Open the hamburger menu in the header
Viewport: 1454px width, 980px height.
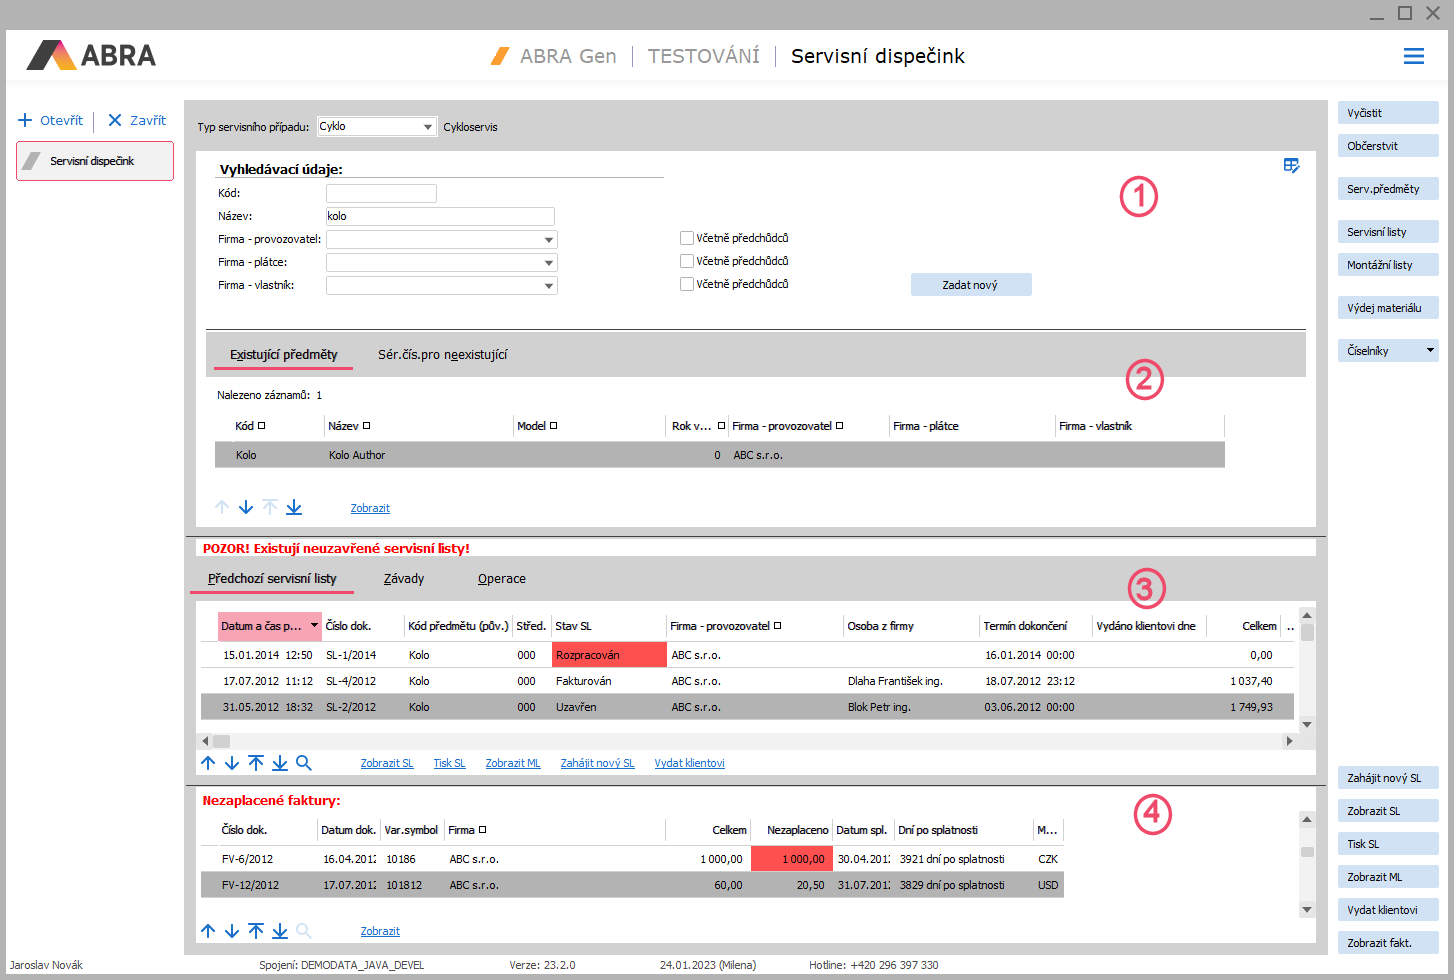tap(1413, 57)
